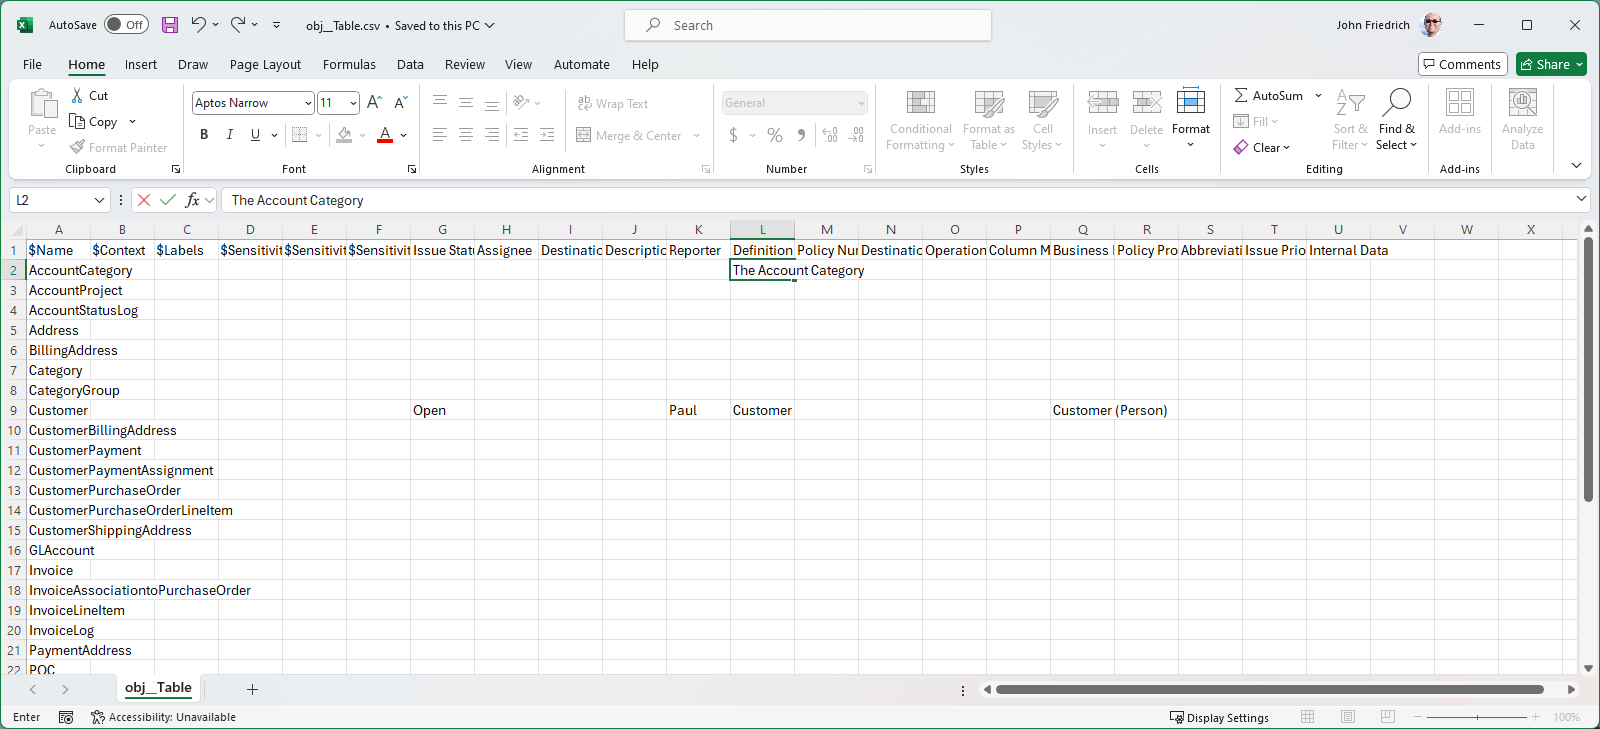Toggle the AutoSave switch
This screenshot has height=729, width=1600.
126,25
